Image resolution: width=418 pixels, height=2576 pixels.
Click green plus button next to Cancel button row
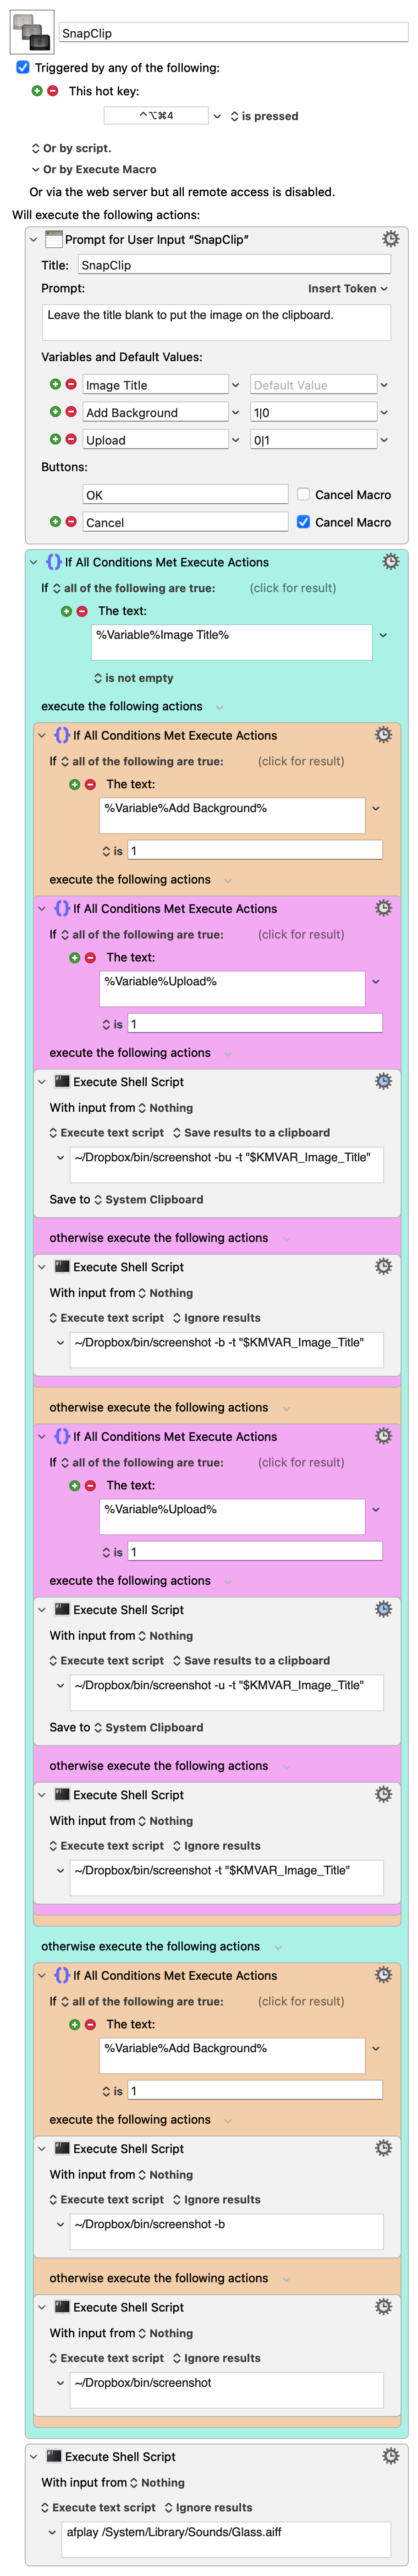(x=55, y=521)
